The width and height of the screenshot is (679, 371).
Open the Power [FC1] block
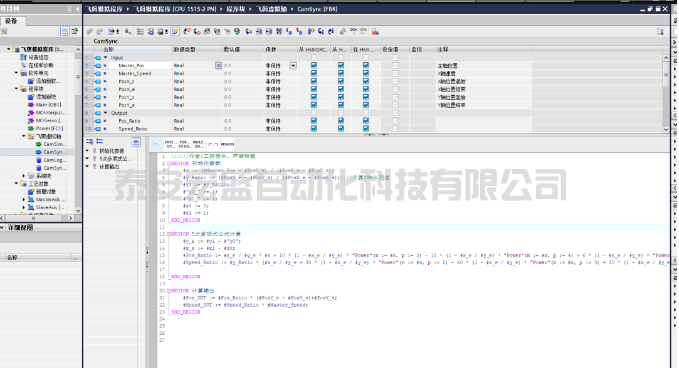coord(49,129)
